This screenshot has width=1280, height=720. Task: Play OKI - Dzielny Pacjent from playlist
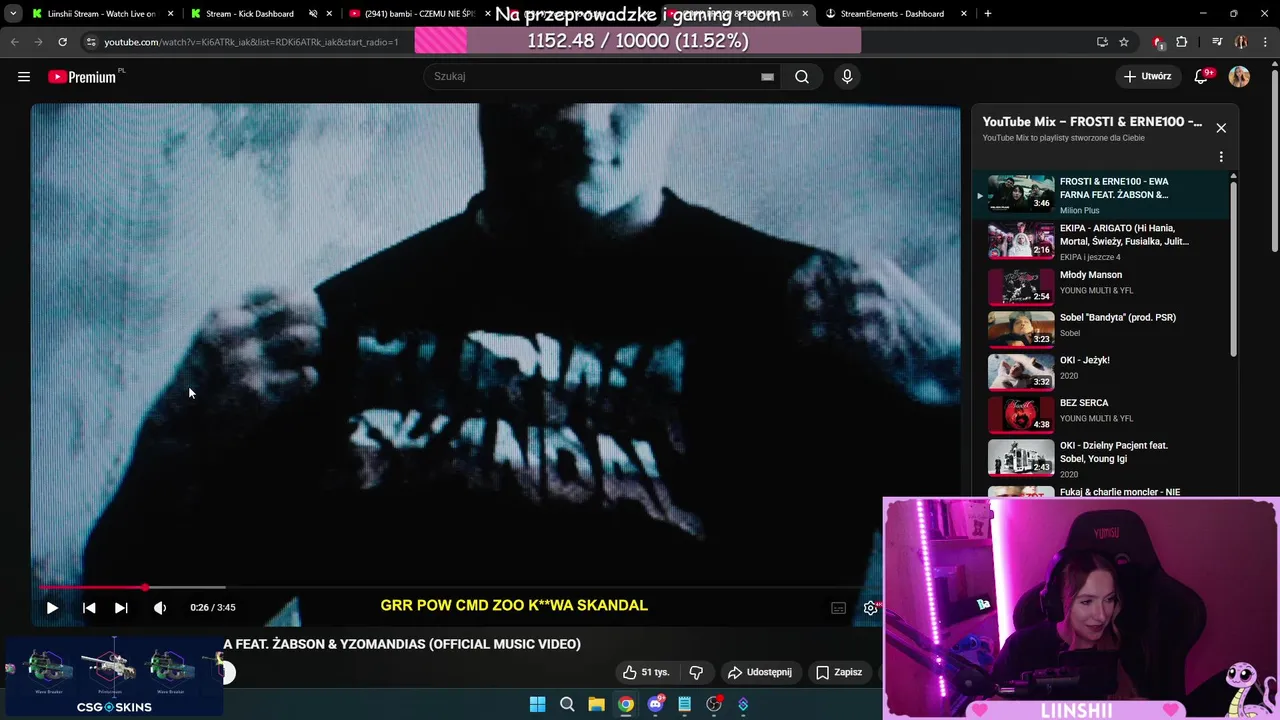(x=1100, y=457)
